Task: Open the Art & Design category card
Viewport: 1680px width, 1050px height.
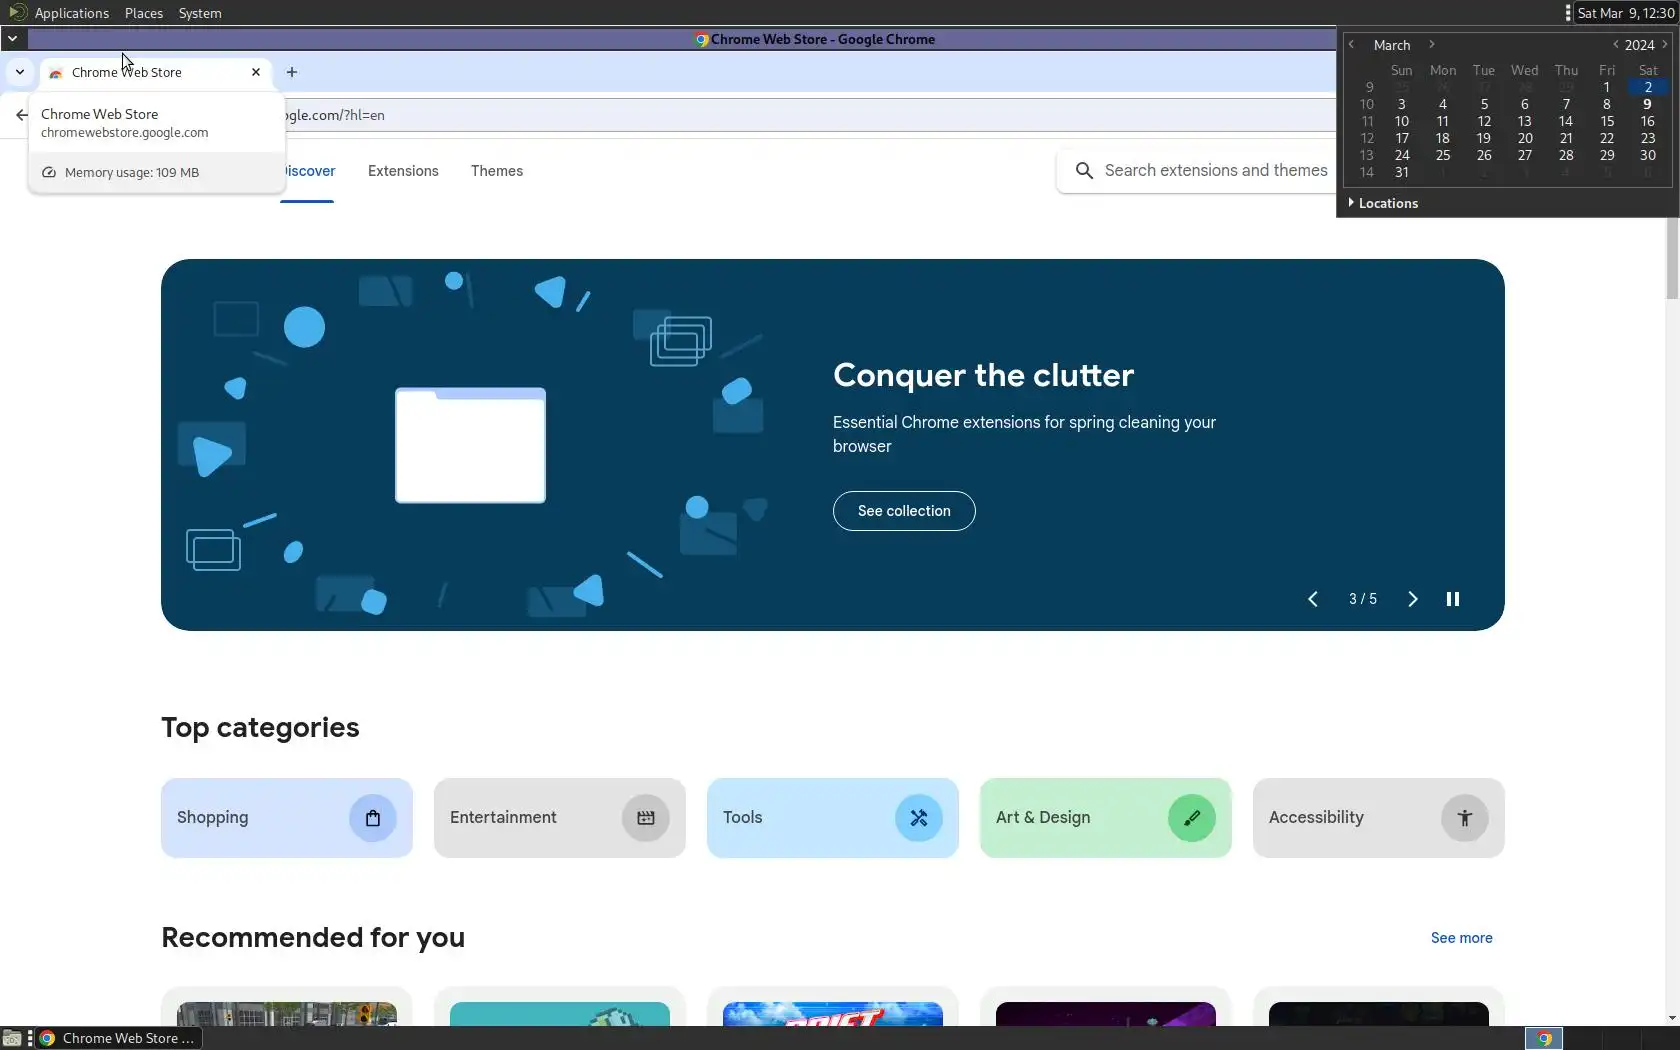Action: [x=1106, y=818]
